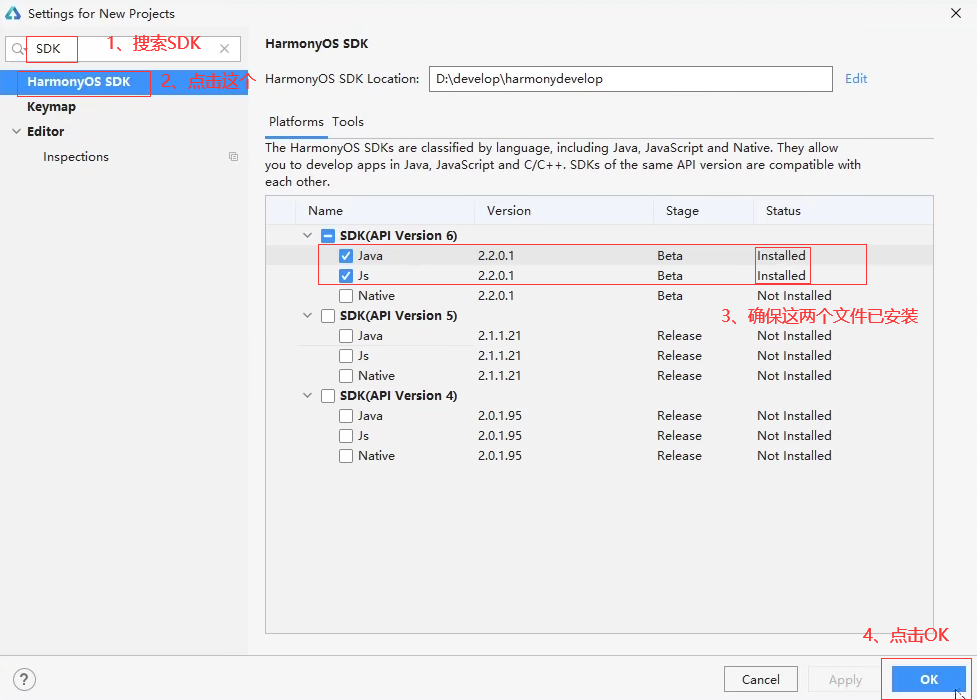Select SDK(API Version 4) row label
The width and height of the screenshot is (977, 700).
tap(398, 395)
